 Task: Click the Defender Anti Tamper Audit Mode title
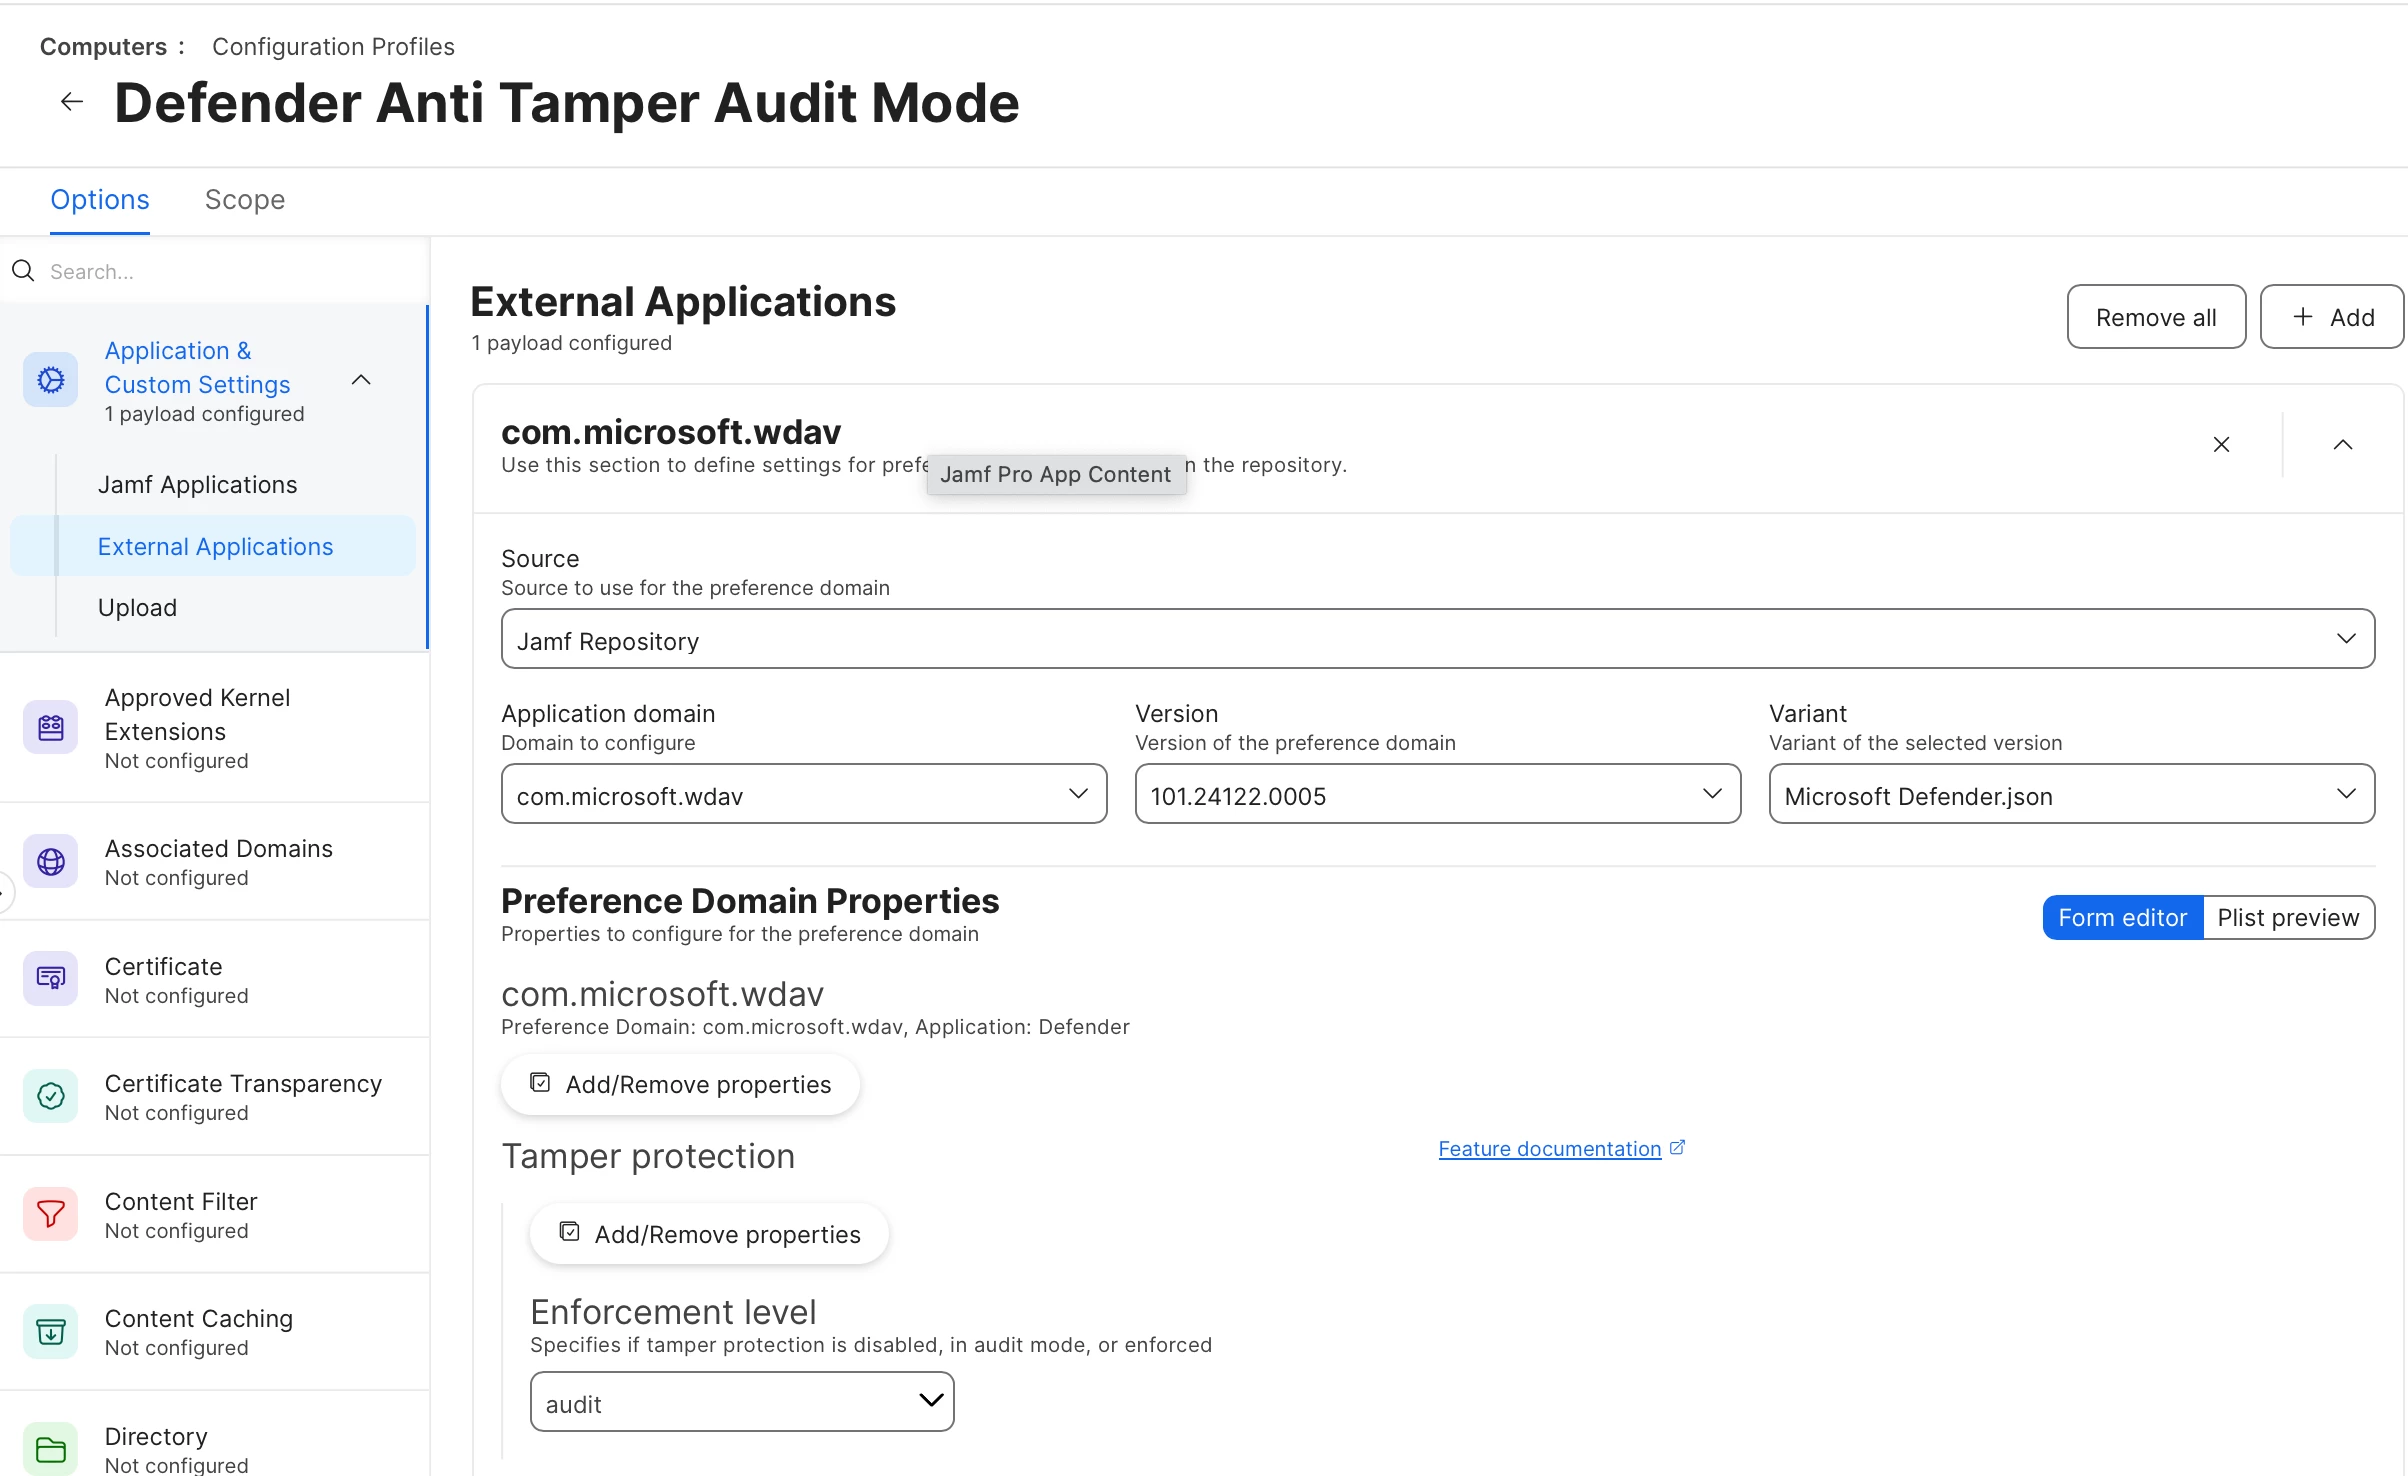[x=567, y=103]
